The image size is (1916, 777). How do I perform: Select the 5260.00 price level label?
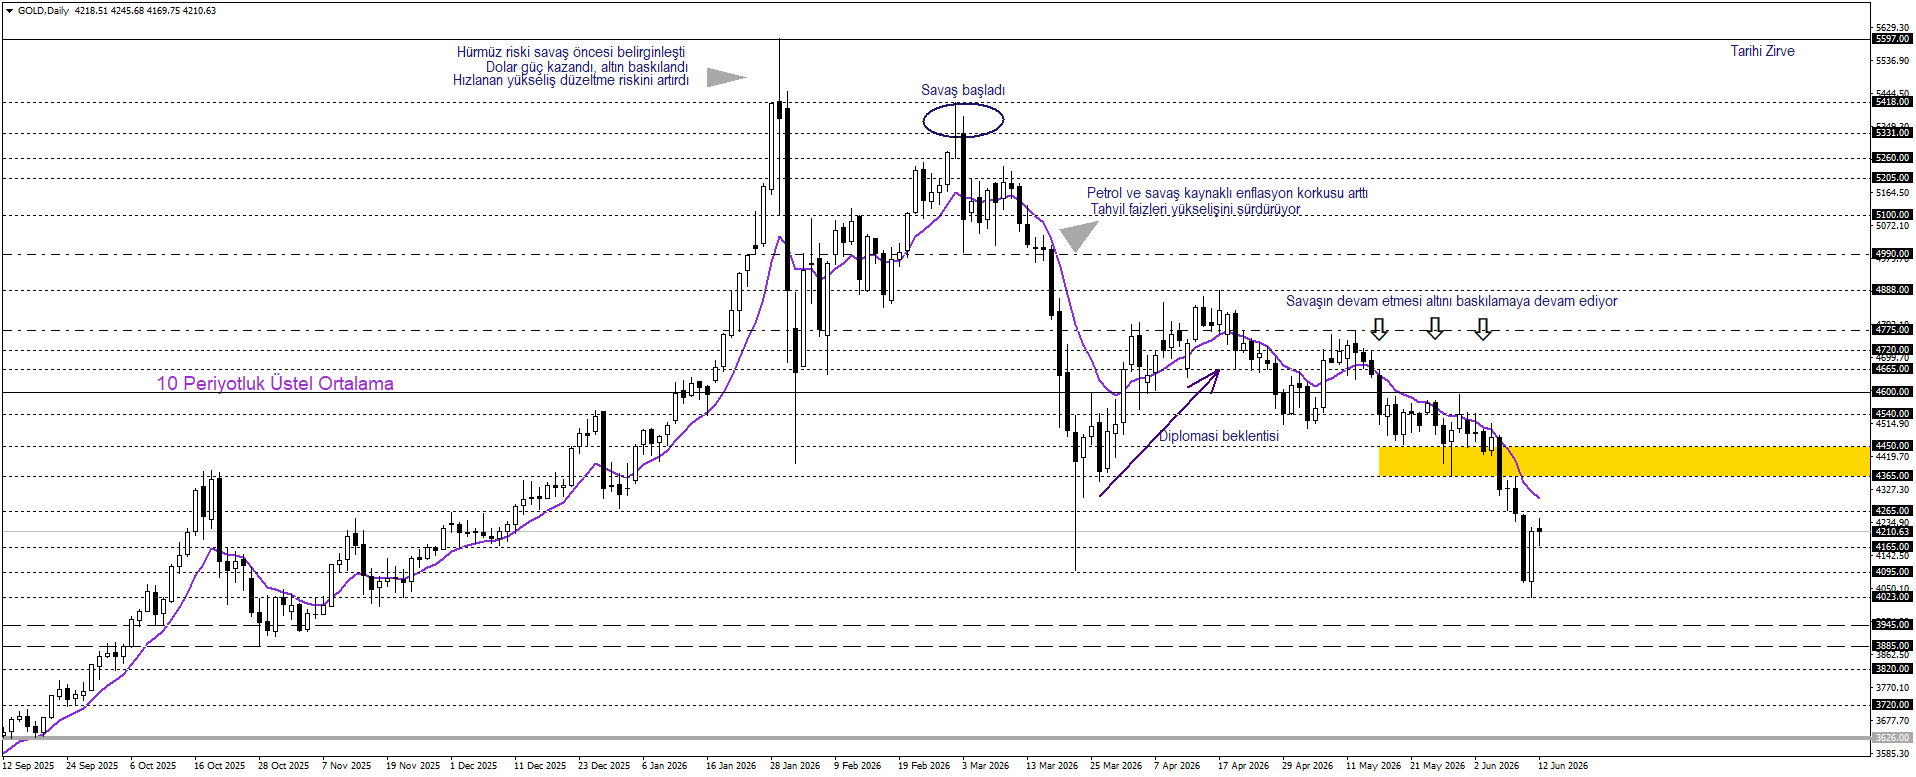point(1892,158)
